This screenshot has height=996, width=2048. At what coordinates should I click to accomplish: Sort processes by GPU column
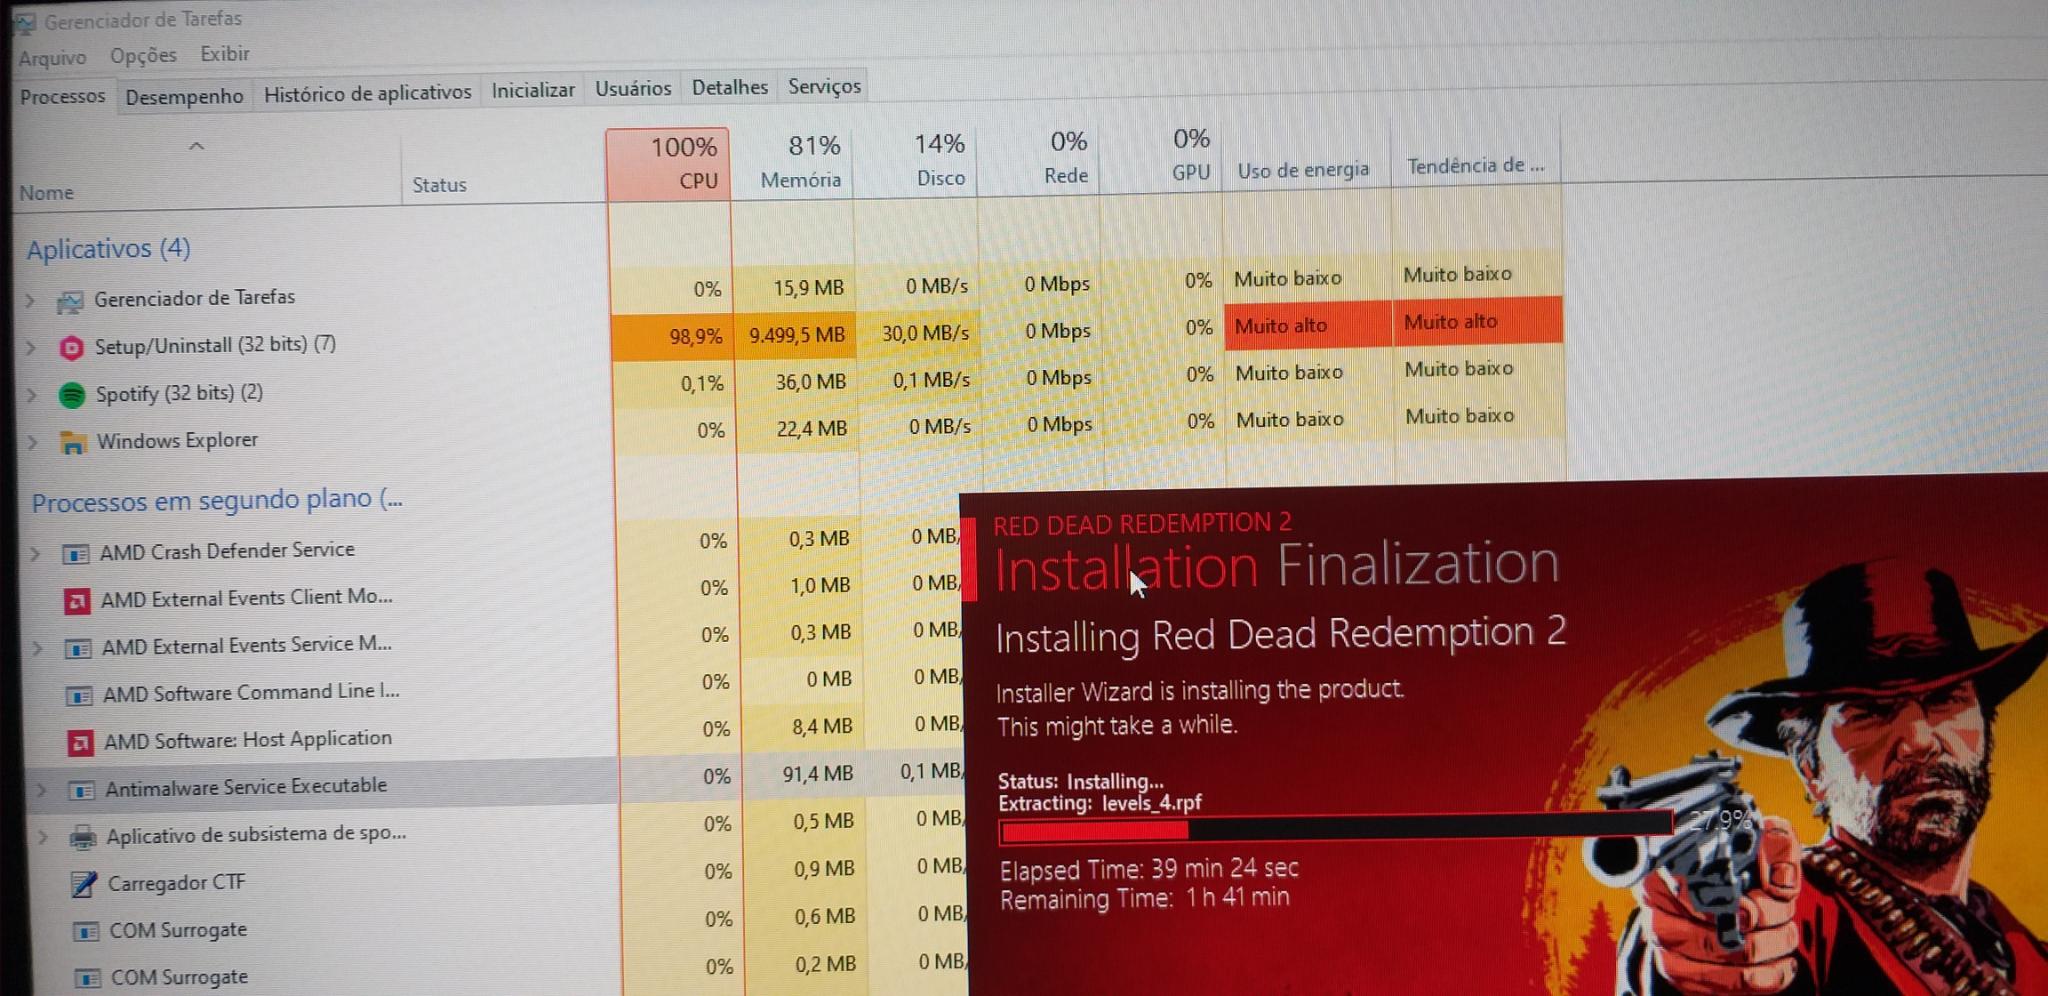coord(1161,156)
